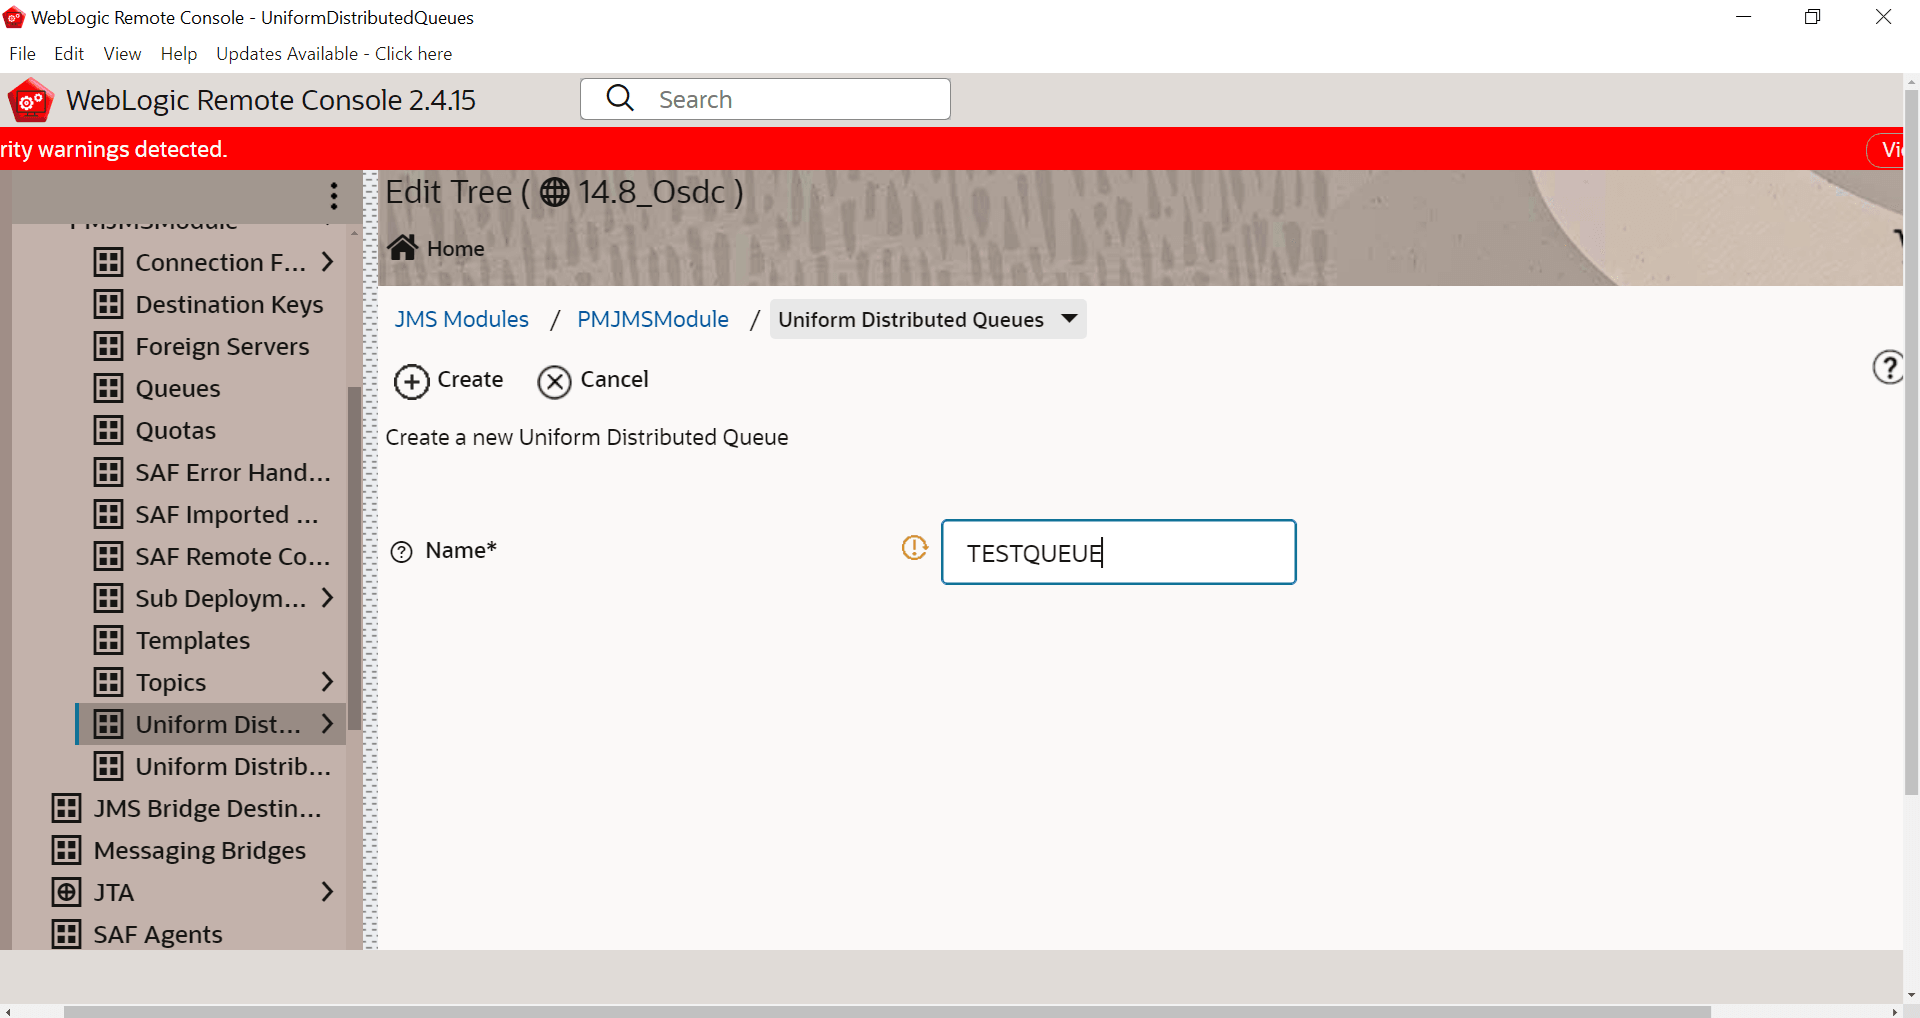The width and height of the screenshot is (1920, 1018).
Task: Click the search magnifier icon
Action: point(620,98)
